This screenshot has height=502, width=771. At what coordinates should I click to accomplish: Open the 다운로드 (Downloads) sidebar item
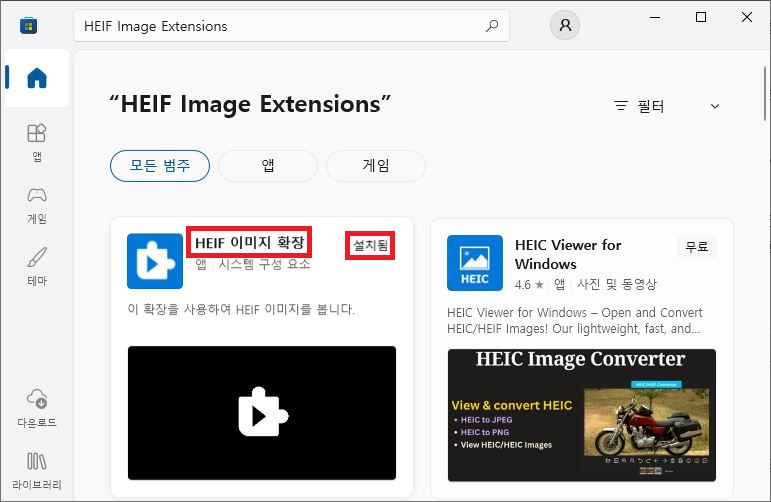(37, 408)
